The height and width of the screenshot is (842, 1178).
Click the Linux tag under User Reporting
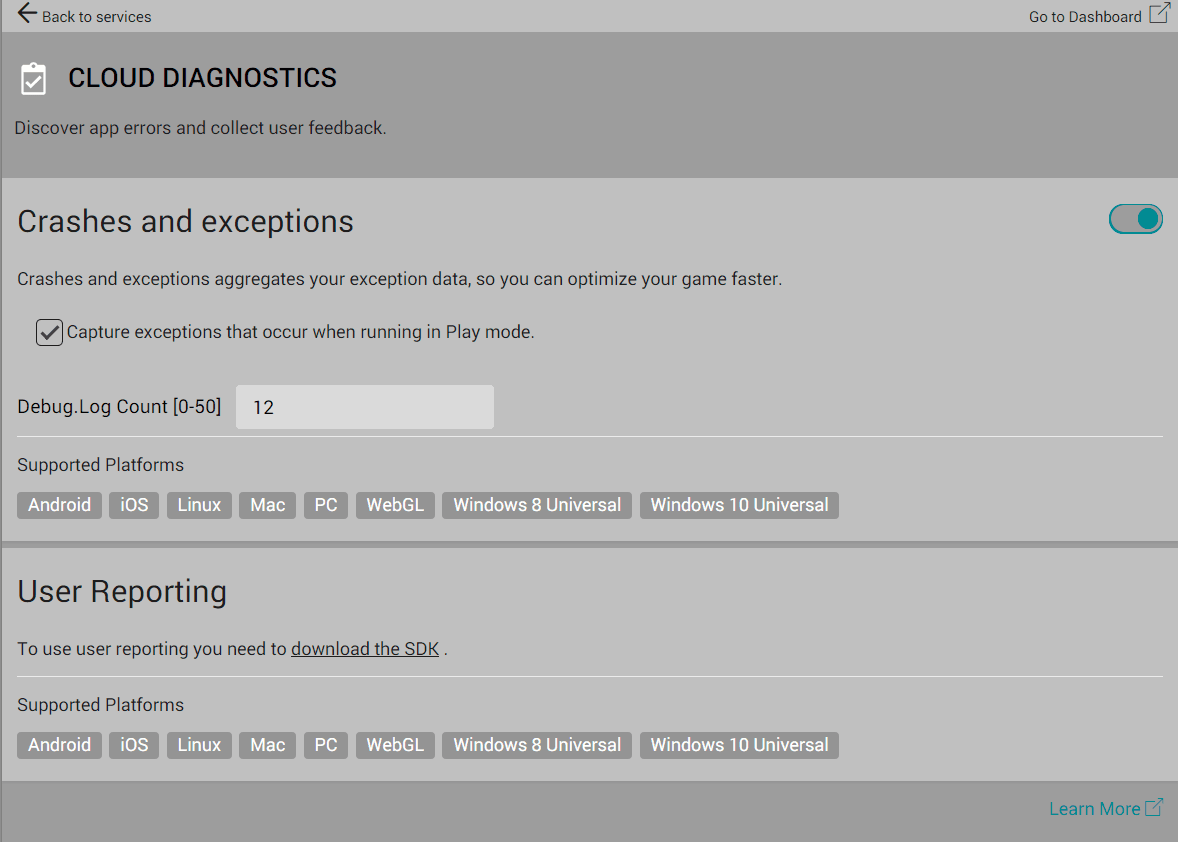click(199, 745)
